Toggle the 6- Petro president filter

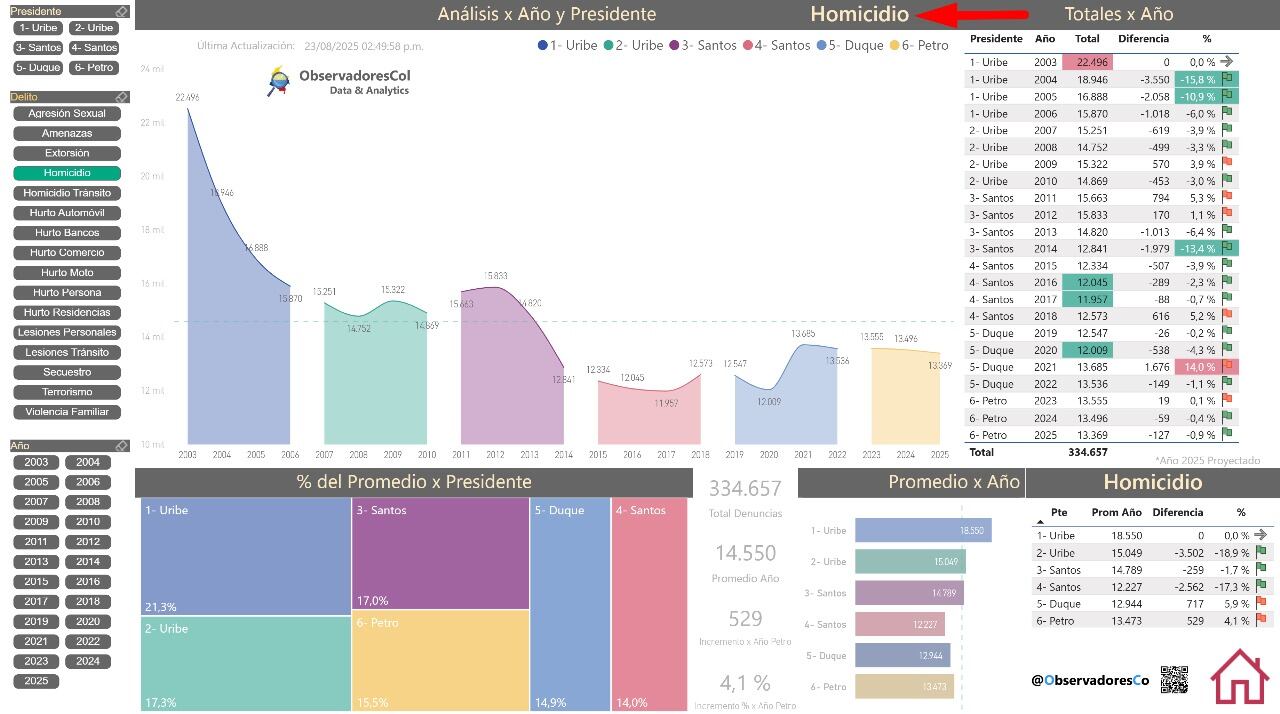click(x=93, y=68)
